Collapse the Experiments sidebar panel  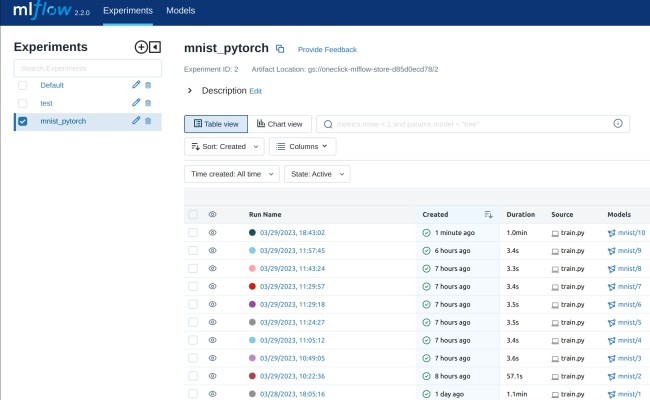click(155, 47)
